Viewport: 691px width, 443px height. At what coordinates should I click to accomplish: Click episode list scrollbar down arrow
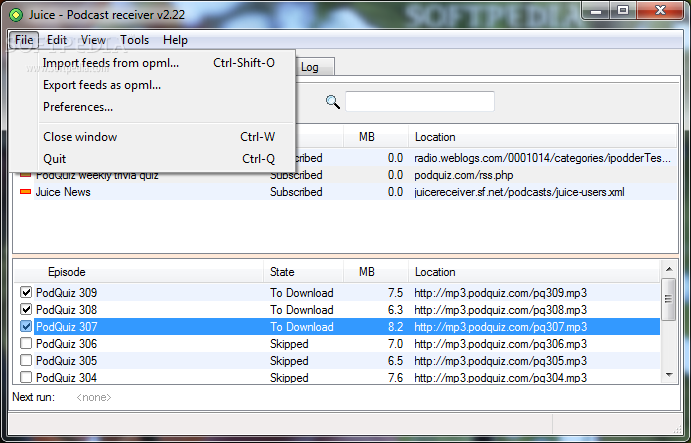click(x=669, y=375)
